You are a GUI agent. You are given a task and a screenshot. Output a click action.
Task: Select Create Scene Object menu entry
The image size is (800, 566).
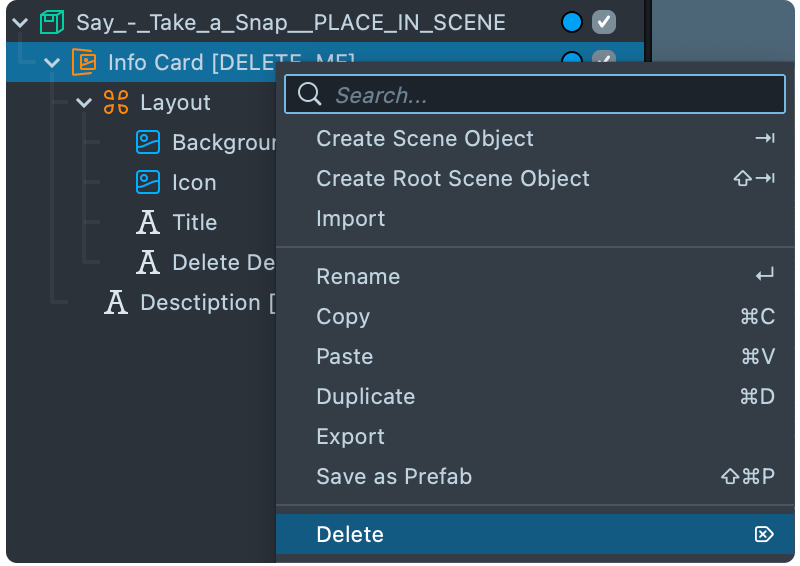pos(425,138)
